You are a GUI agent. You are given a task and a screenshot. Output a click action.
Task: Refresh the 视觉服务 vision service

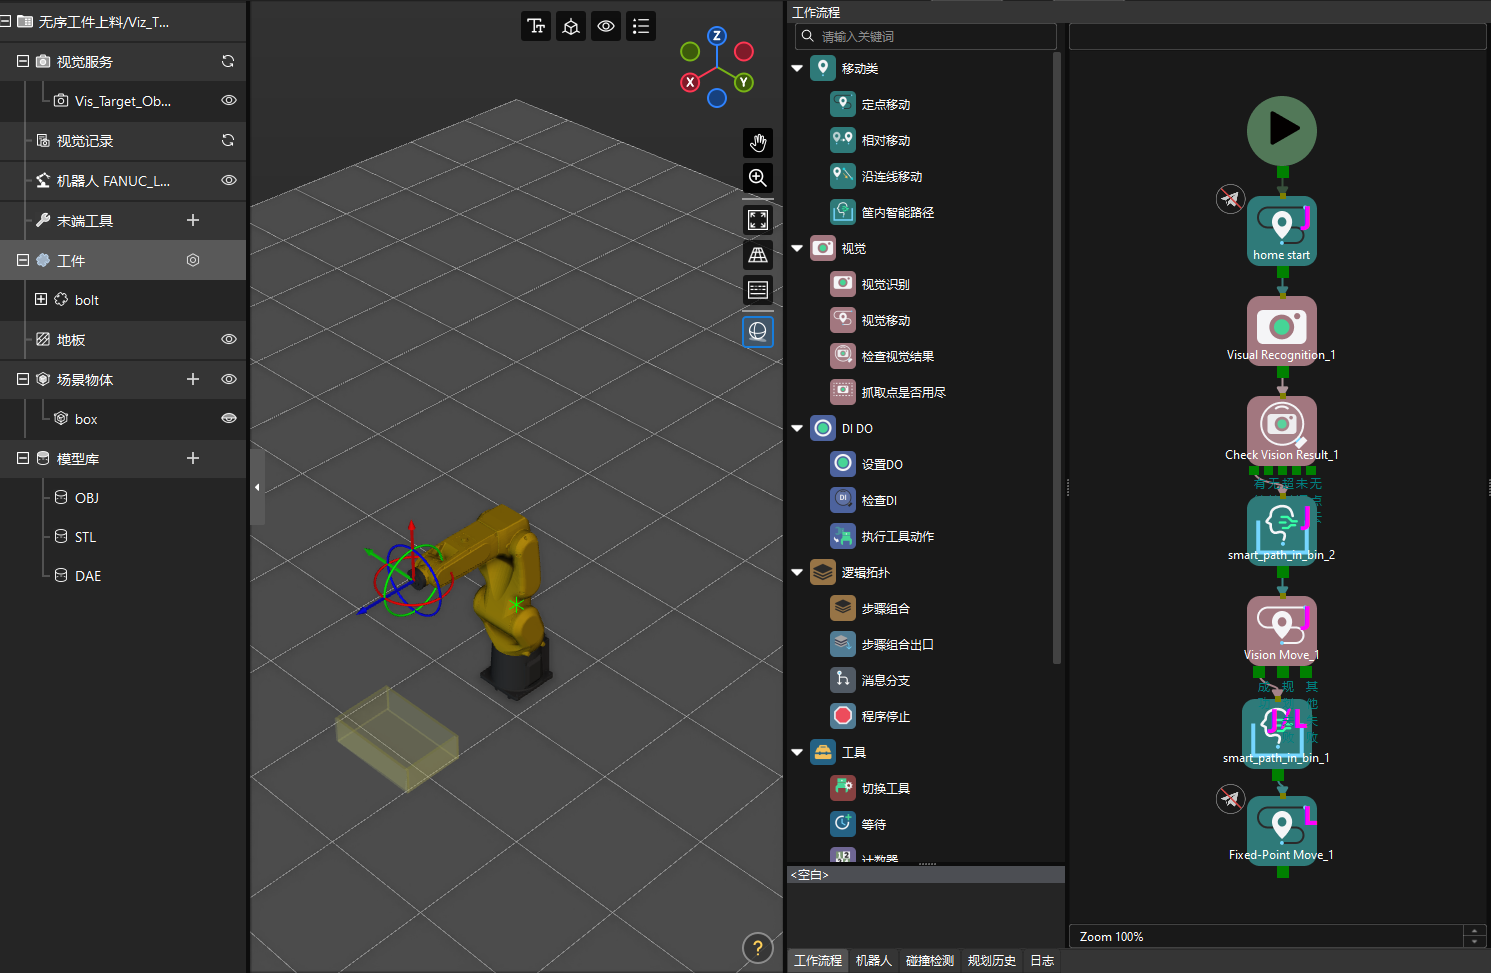[x=228, y=61]
